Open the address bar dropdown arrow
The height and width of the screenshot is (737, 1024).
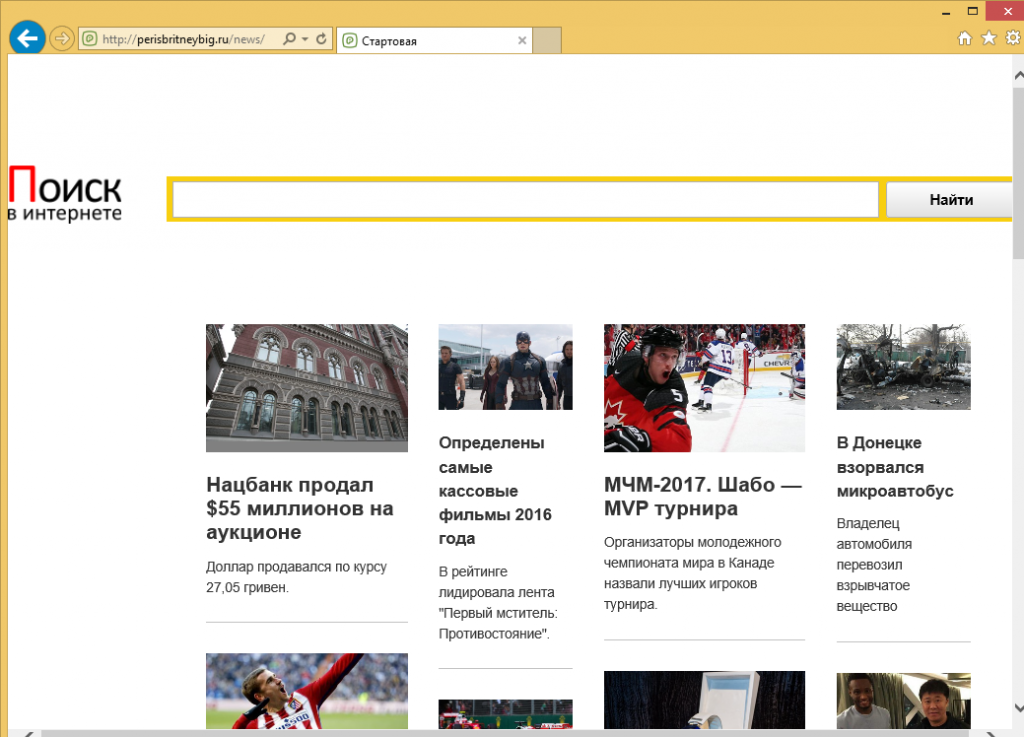click(304, 40)
